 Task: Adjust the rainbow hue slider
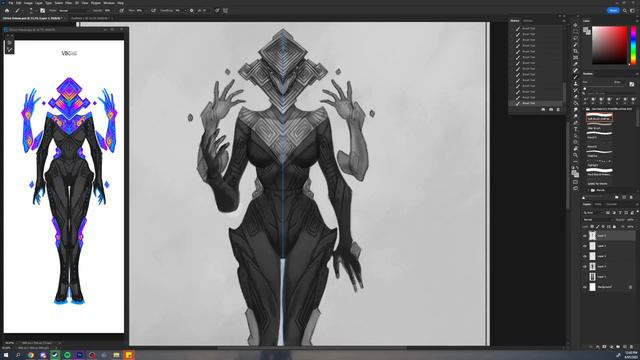click(633, 45)
